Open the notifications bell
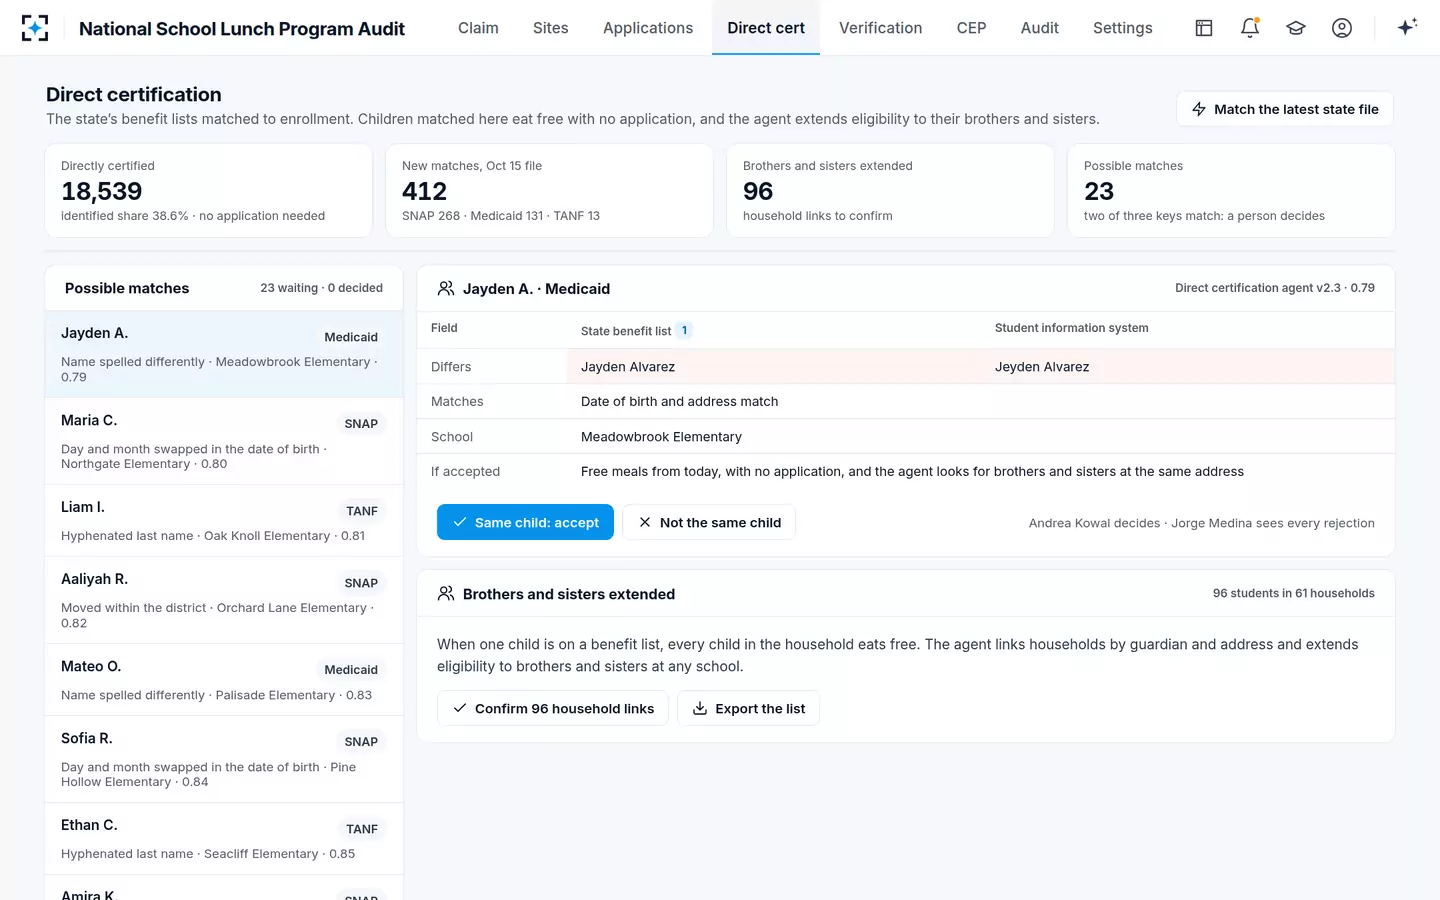Image resolution: width=1440 pixels, height=900 pixels. (1250, 28)
